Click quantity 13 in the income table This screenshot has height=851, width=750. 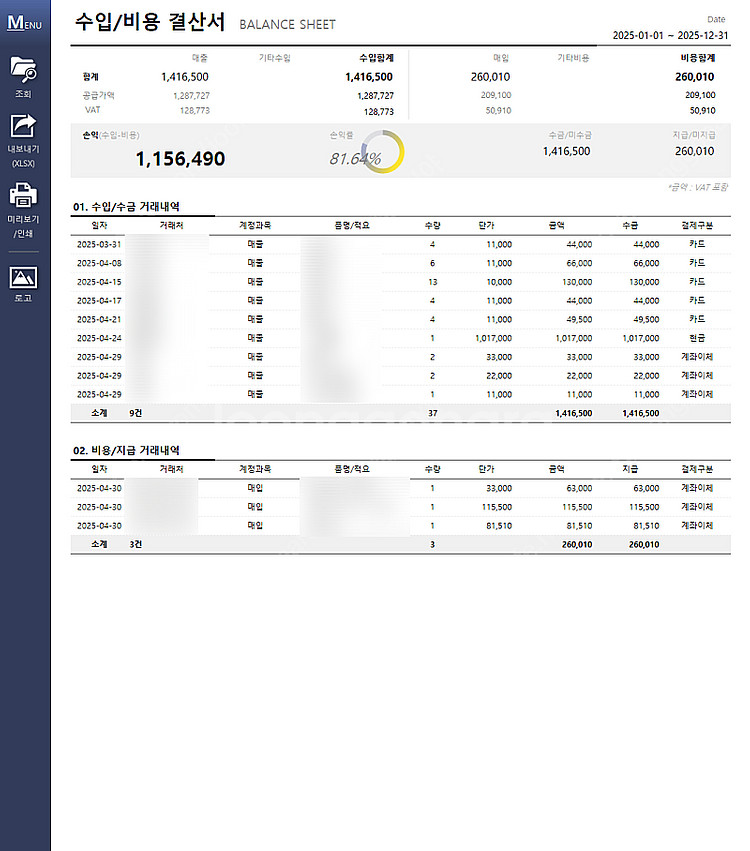[433, 282]
